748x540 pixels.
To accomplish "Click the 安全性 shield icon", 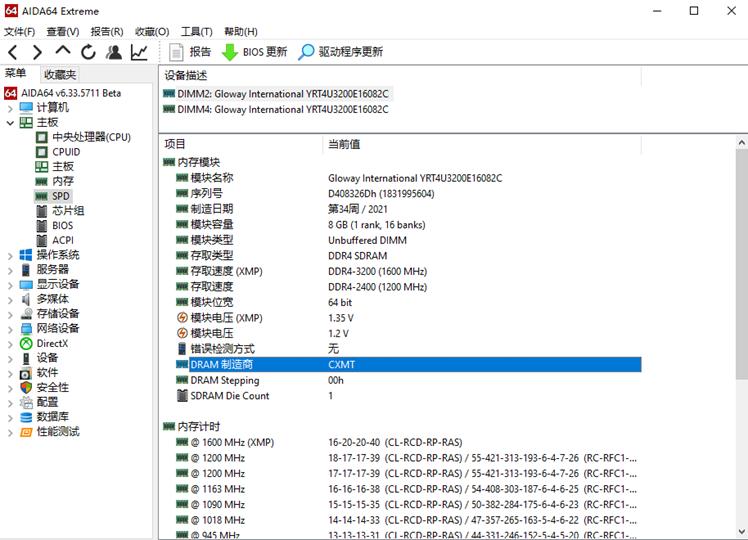I will (x=26, y=387).
